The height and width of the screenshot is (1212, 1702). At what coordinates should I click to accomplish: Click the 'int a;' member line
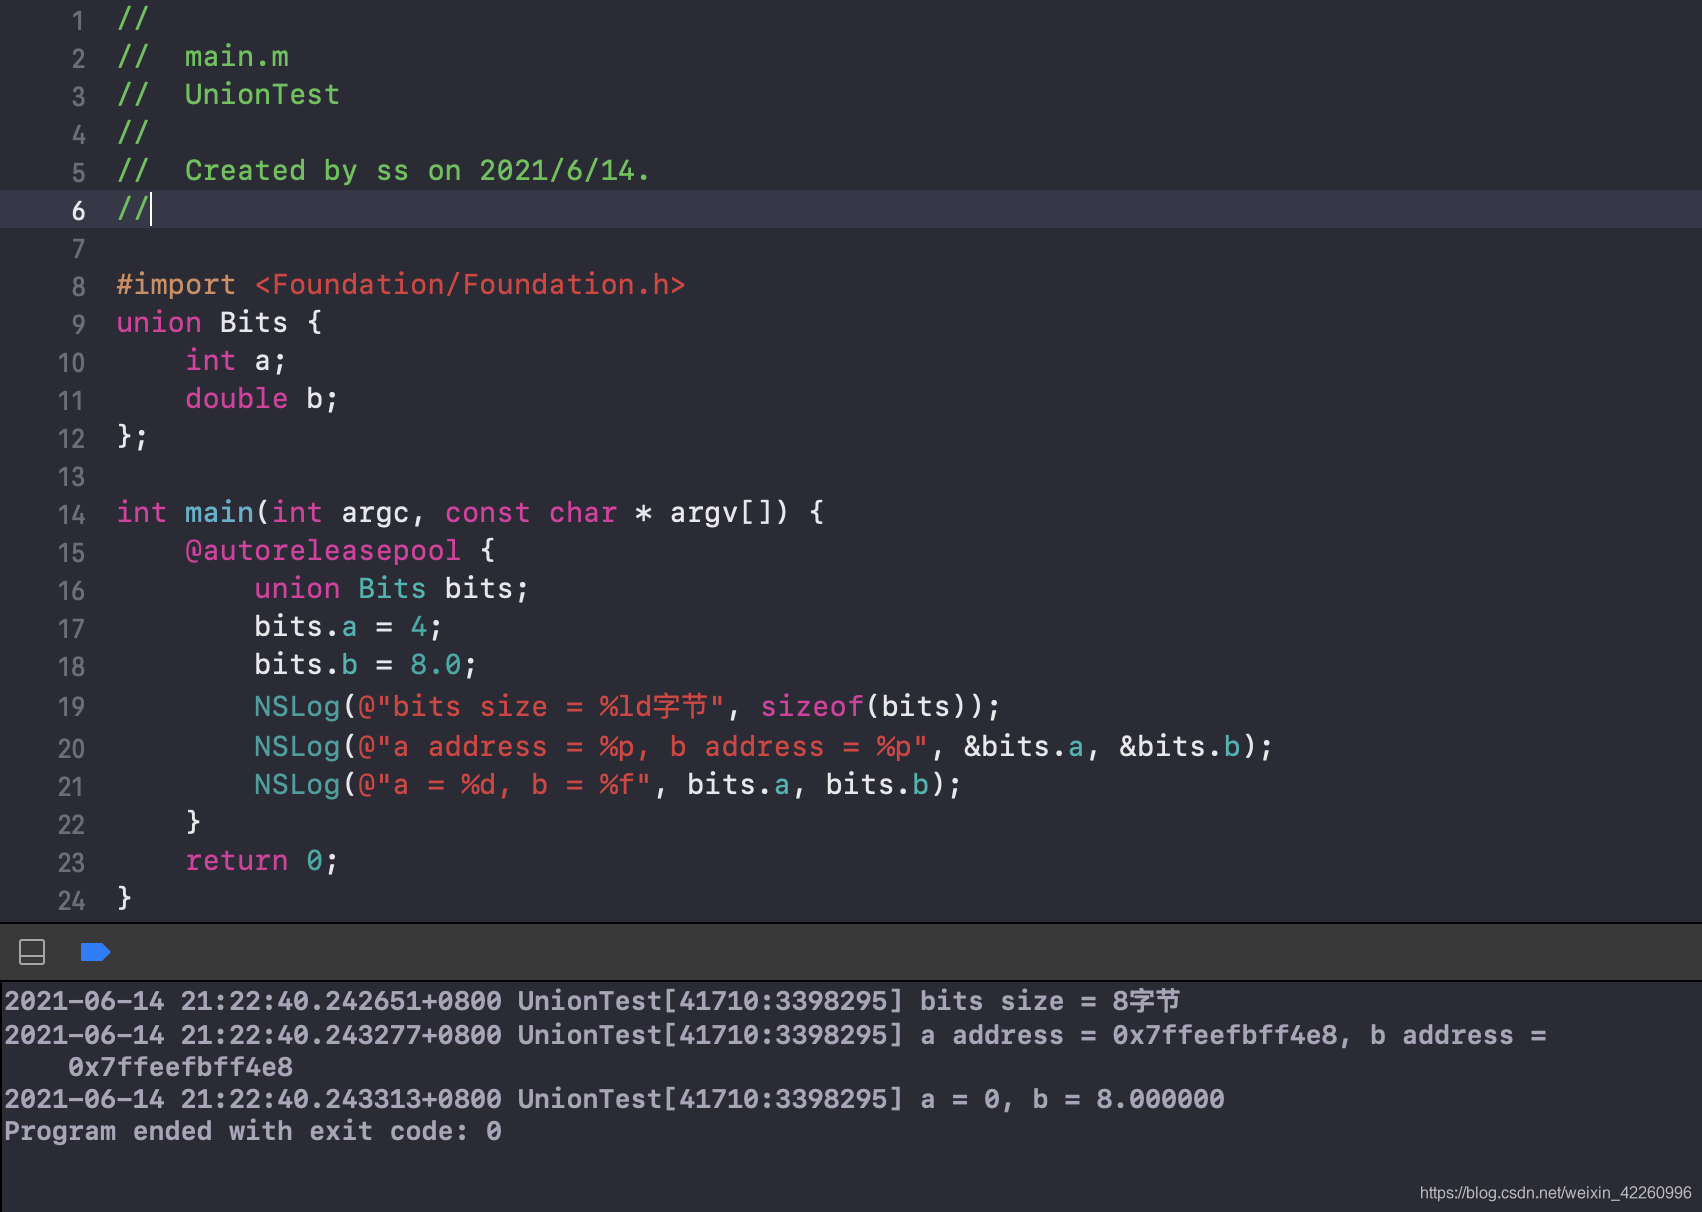tap(236, 361)
